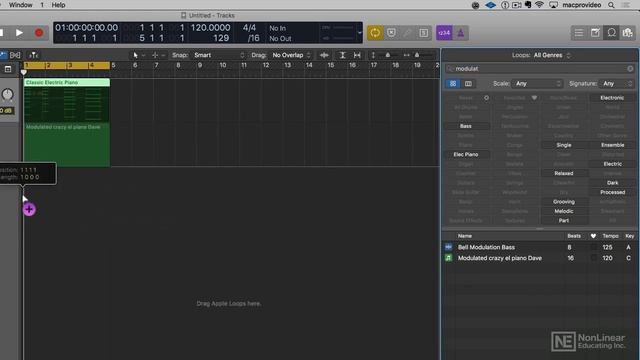
Task: Click the Catch playhead icon
Action: tap(34, 55)
